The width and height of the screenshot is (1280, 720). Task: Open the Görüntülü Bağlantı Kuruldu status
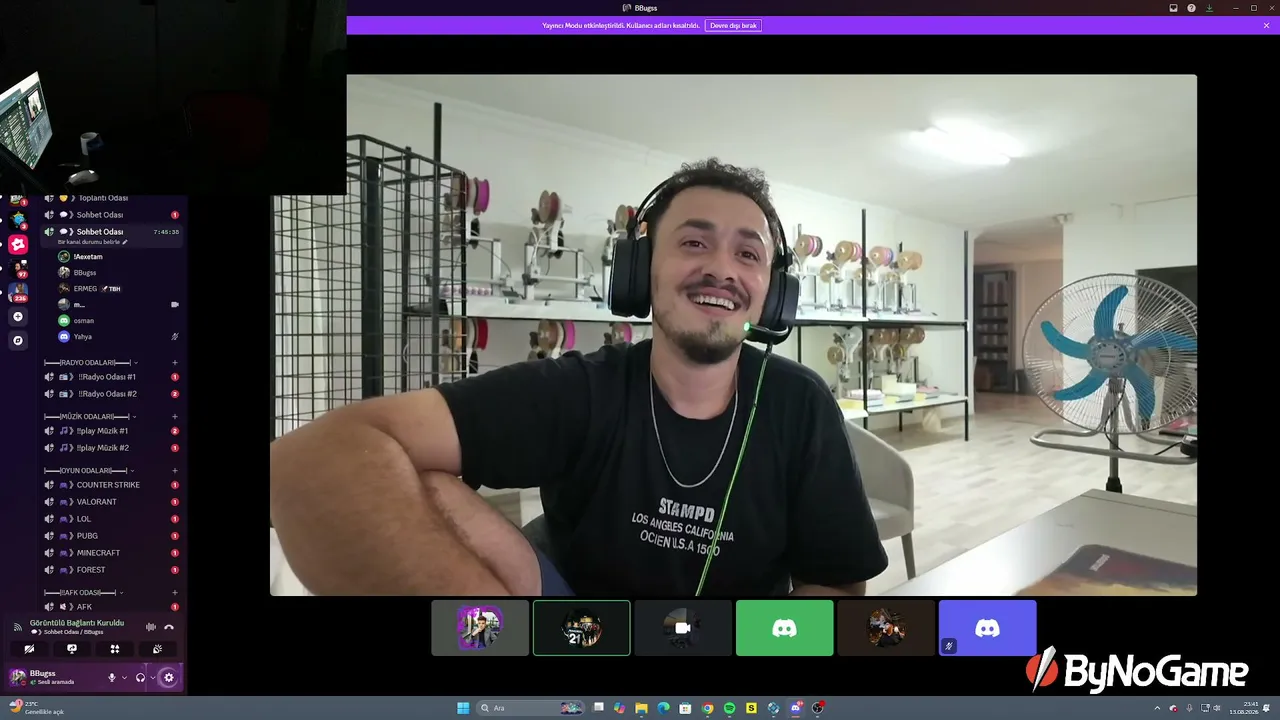[x=77, y=623]
